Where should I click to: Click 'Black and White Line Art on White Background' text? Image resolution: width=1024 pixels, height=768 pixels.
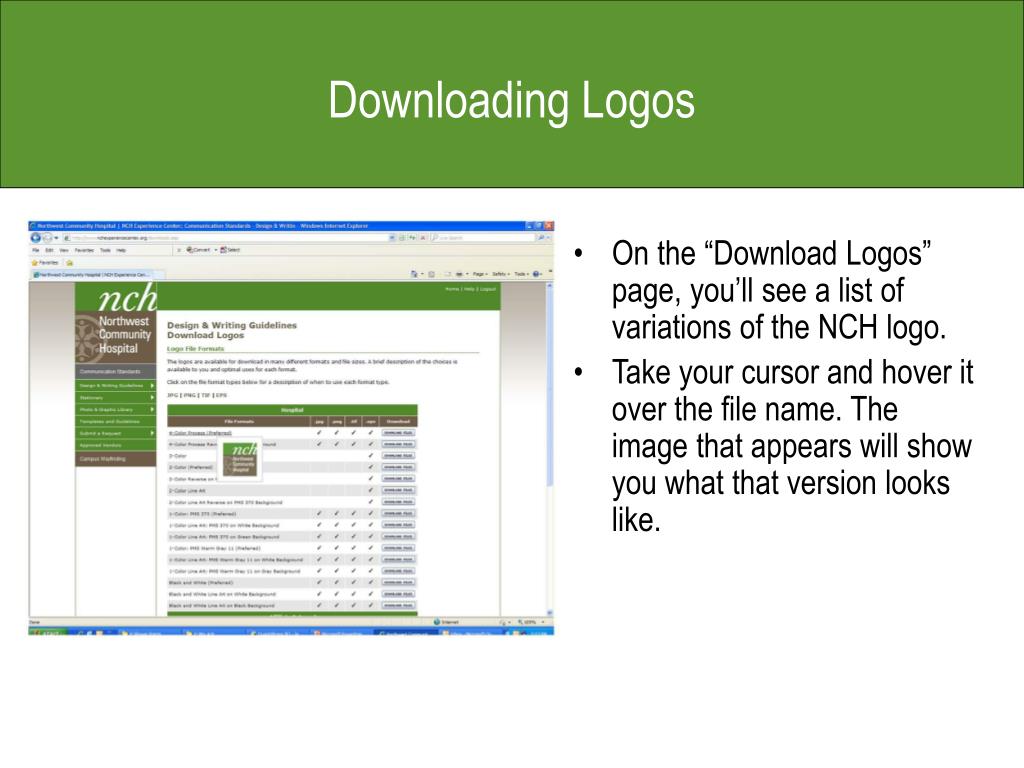(x=222, y=594)
